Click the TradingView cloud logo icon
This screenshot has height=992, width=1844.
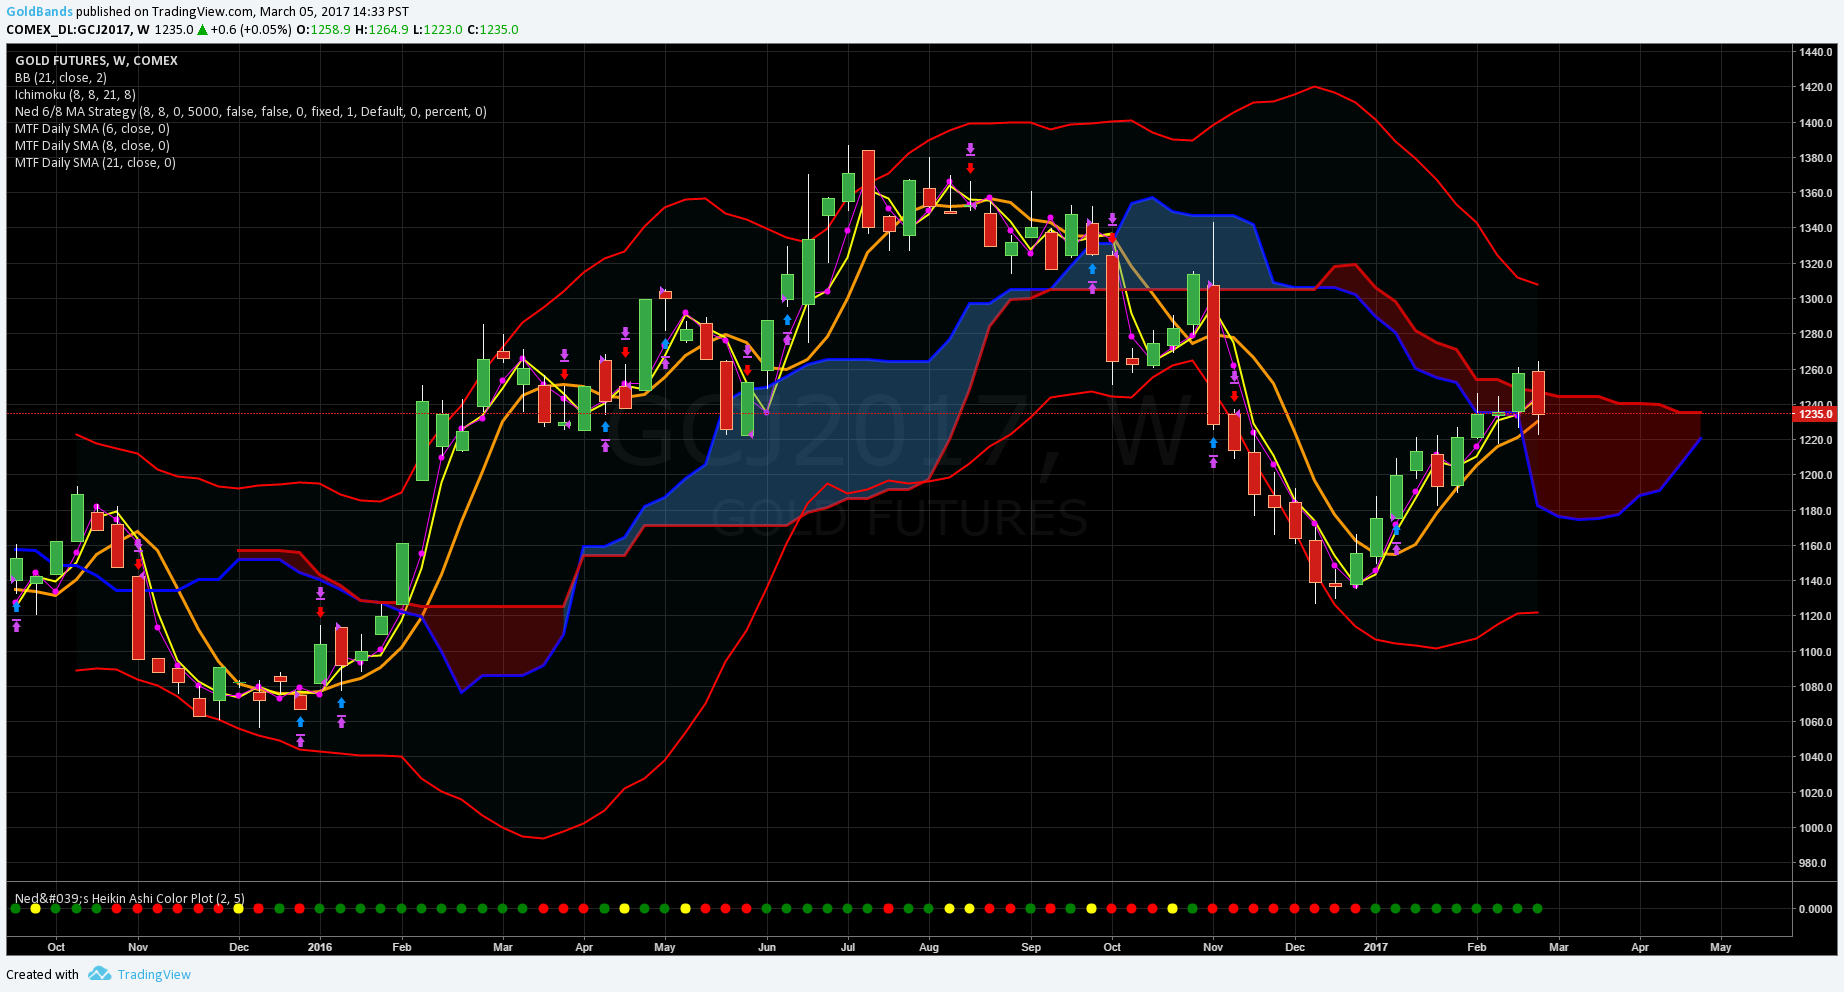(x=99, y=974)
